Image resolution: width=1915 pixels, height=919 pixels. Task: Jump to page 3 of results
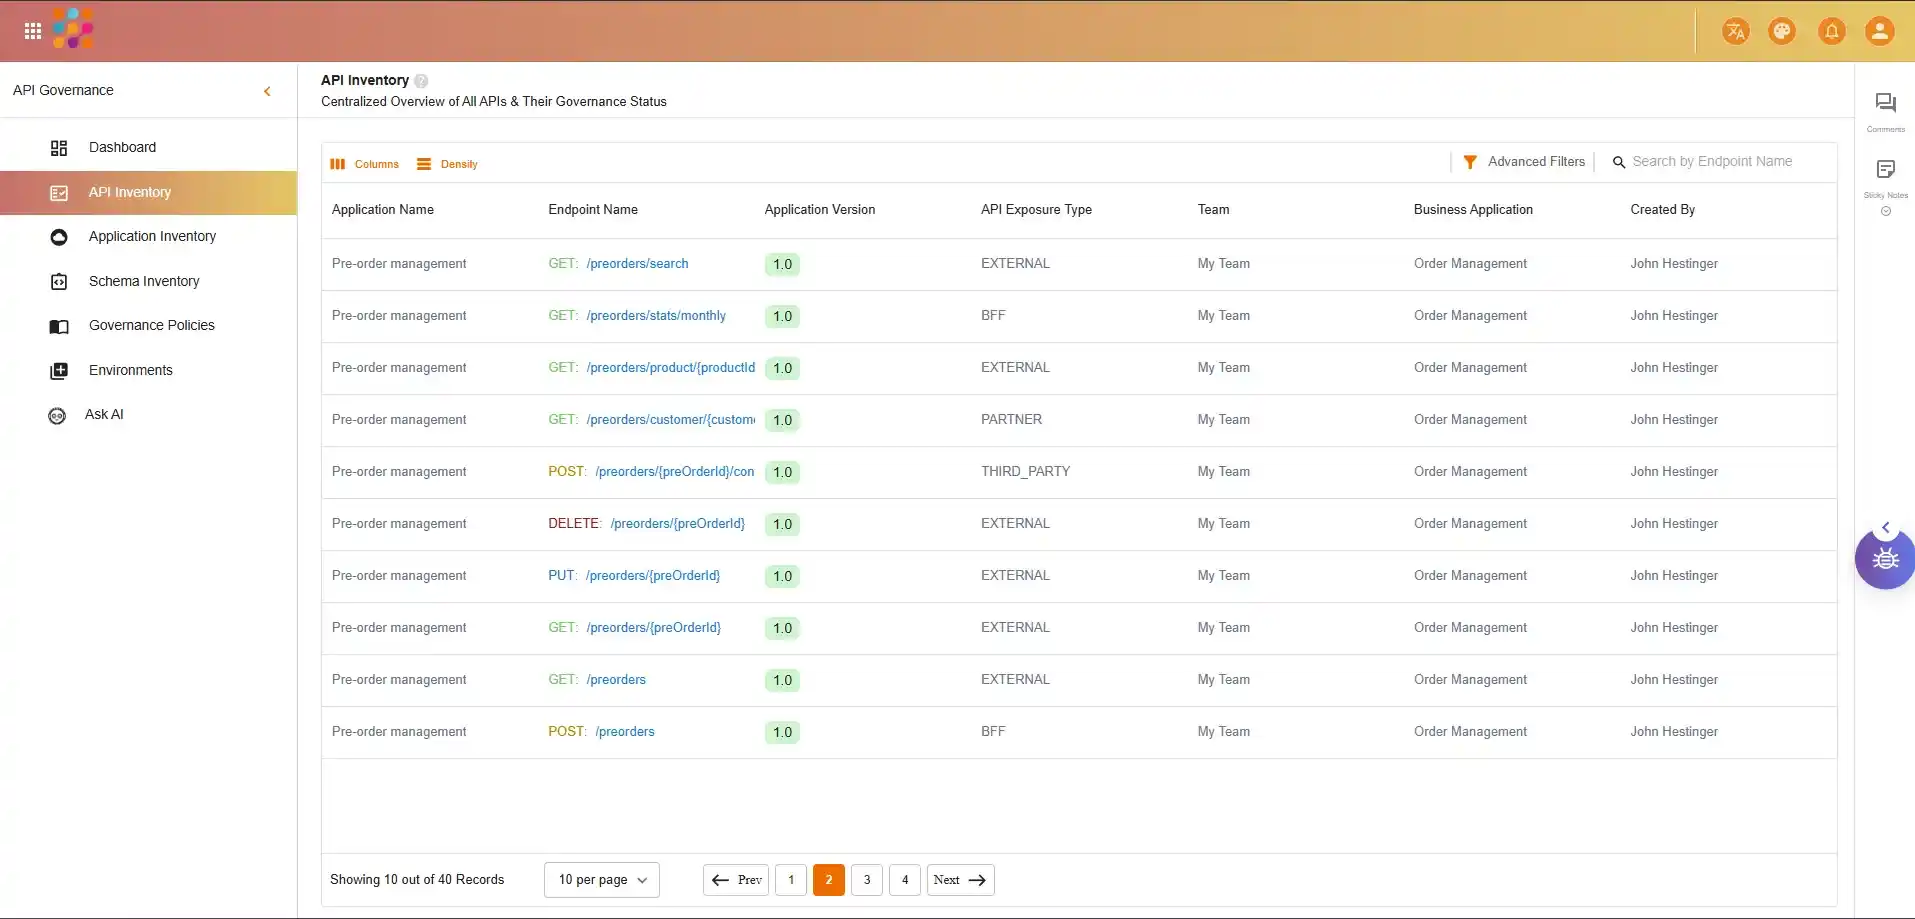[x=867, y=880]
